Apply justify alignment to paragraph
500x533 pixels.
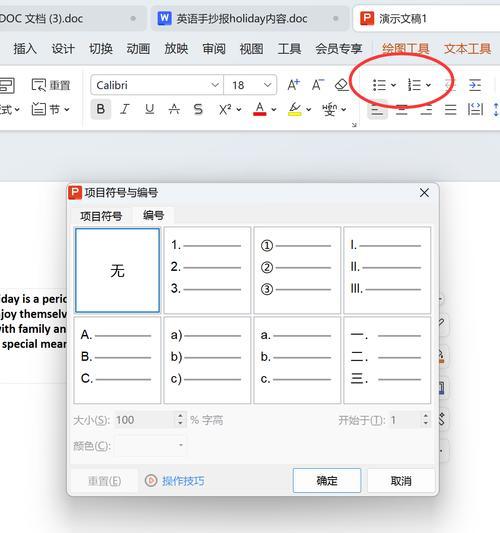point(450,110)
